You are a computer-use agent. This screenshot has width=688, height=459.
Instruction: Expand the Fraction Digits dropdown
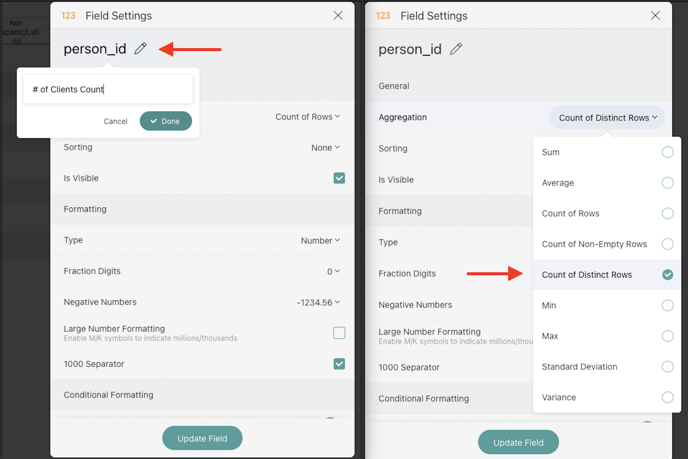(x=334, y=271)
